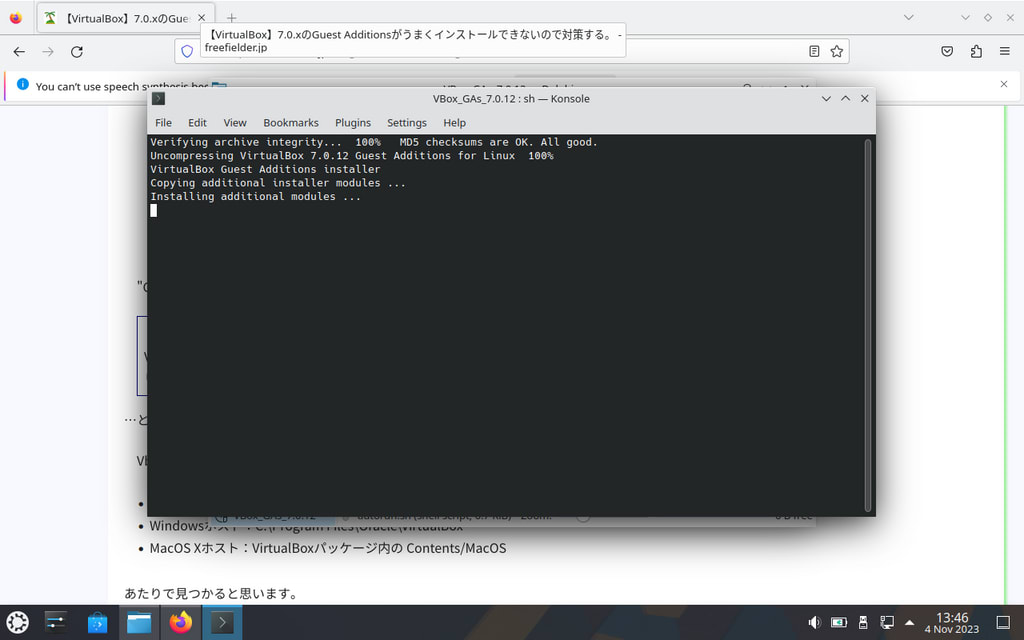Click the Konsole terminal scrollbar
The width and height of the screenshot is (1024, 640).
point(868,325)
